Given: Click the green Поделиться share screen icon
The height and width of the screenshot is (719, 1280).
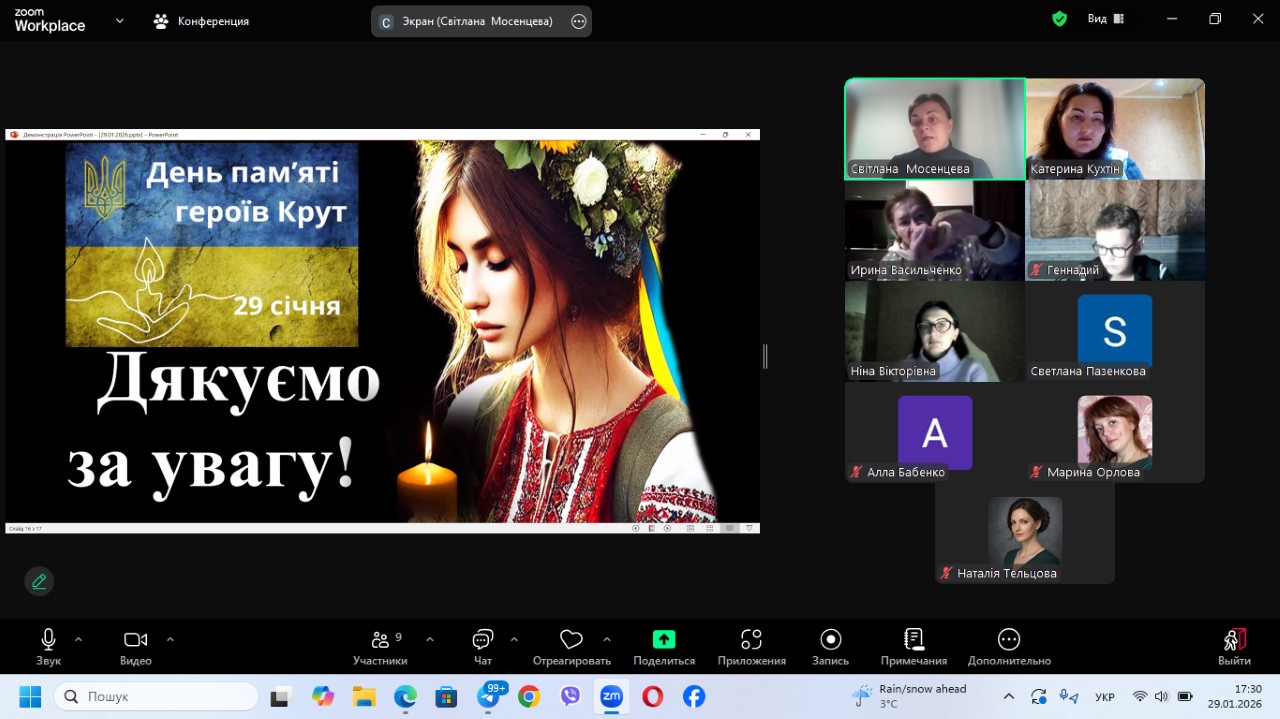Looking at the screenshot, I should point(664,640).
